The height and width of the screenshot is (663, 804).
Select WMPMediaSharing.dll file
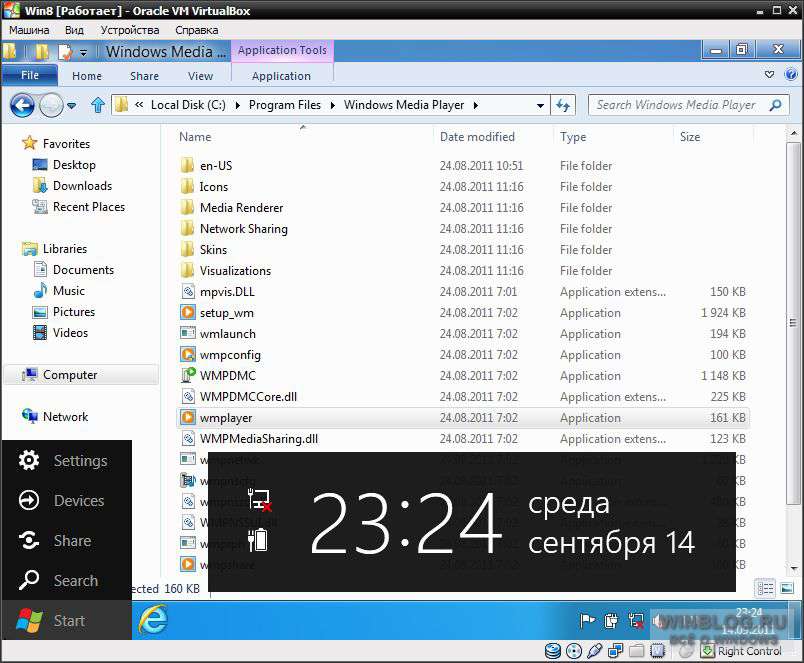click(258, 438)
